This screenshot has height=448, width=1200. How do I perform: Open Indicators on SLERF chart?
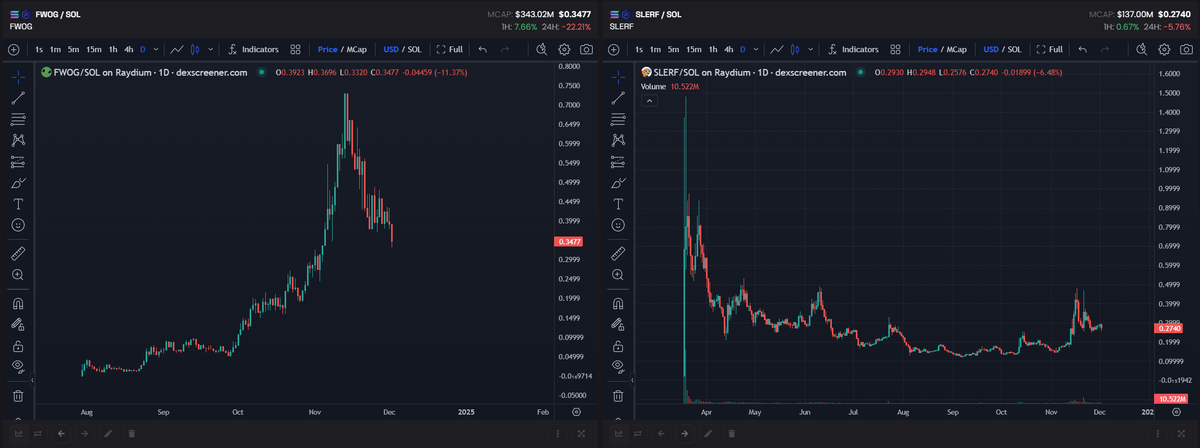(x=853, y=49)
